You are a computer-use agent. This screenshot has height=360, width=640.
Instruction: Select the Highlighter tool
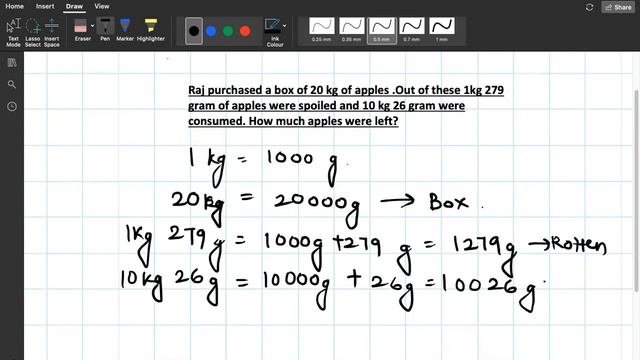(151, 30)
